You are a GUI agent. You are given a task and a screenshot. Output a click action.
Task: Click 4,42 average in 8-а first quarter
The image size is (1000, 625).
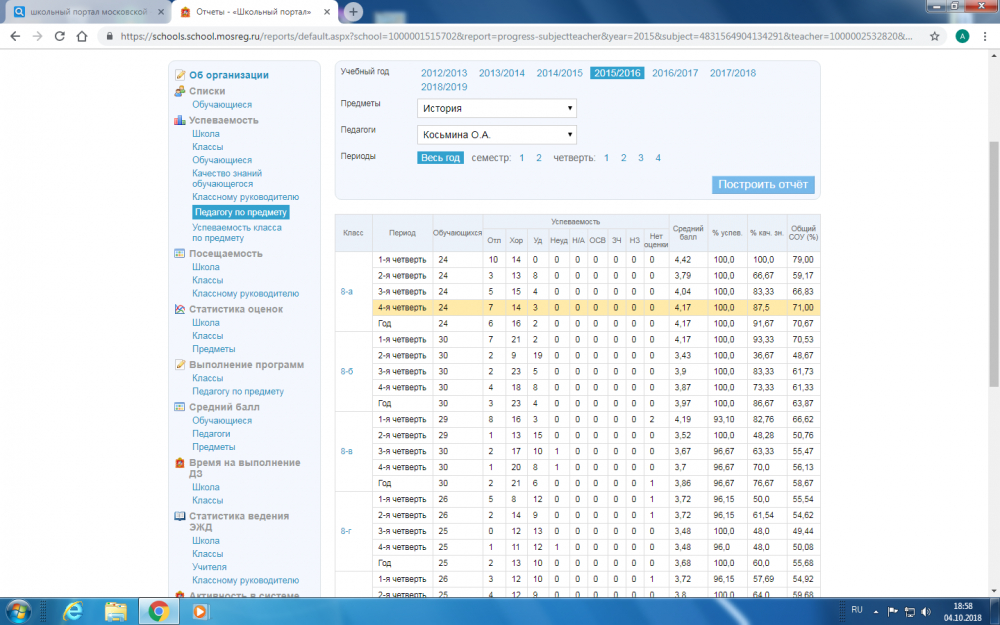click(682, 260)
